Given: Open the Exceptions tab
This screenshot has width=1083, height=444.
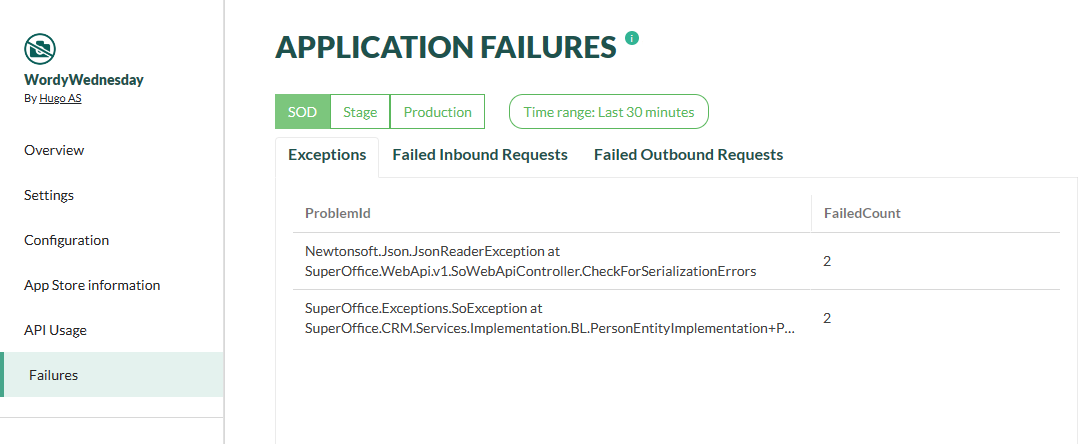Looking at the screenshot, I should pos(327,155).
